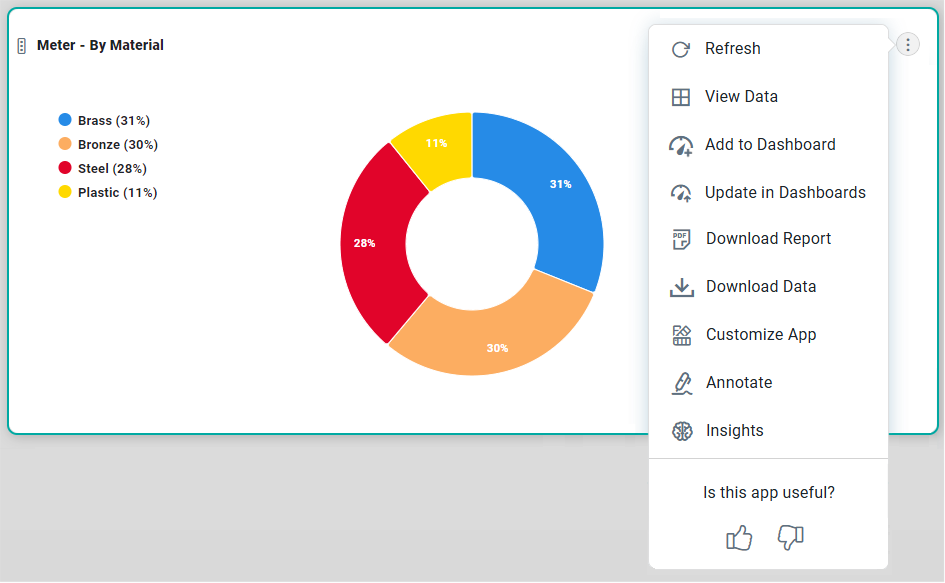Click the View Data grid icon
The image size is (945, 583).
coord(681,97)
